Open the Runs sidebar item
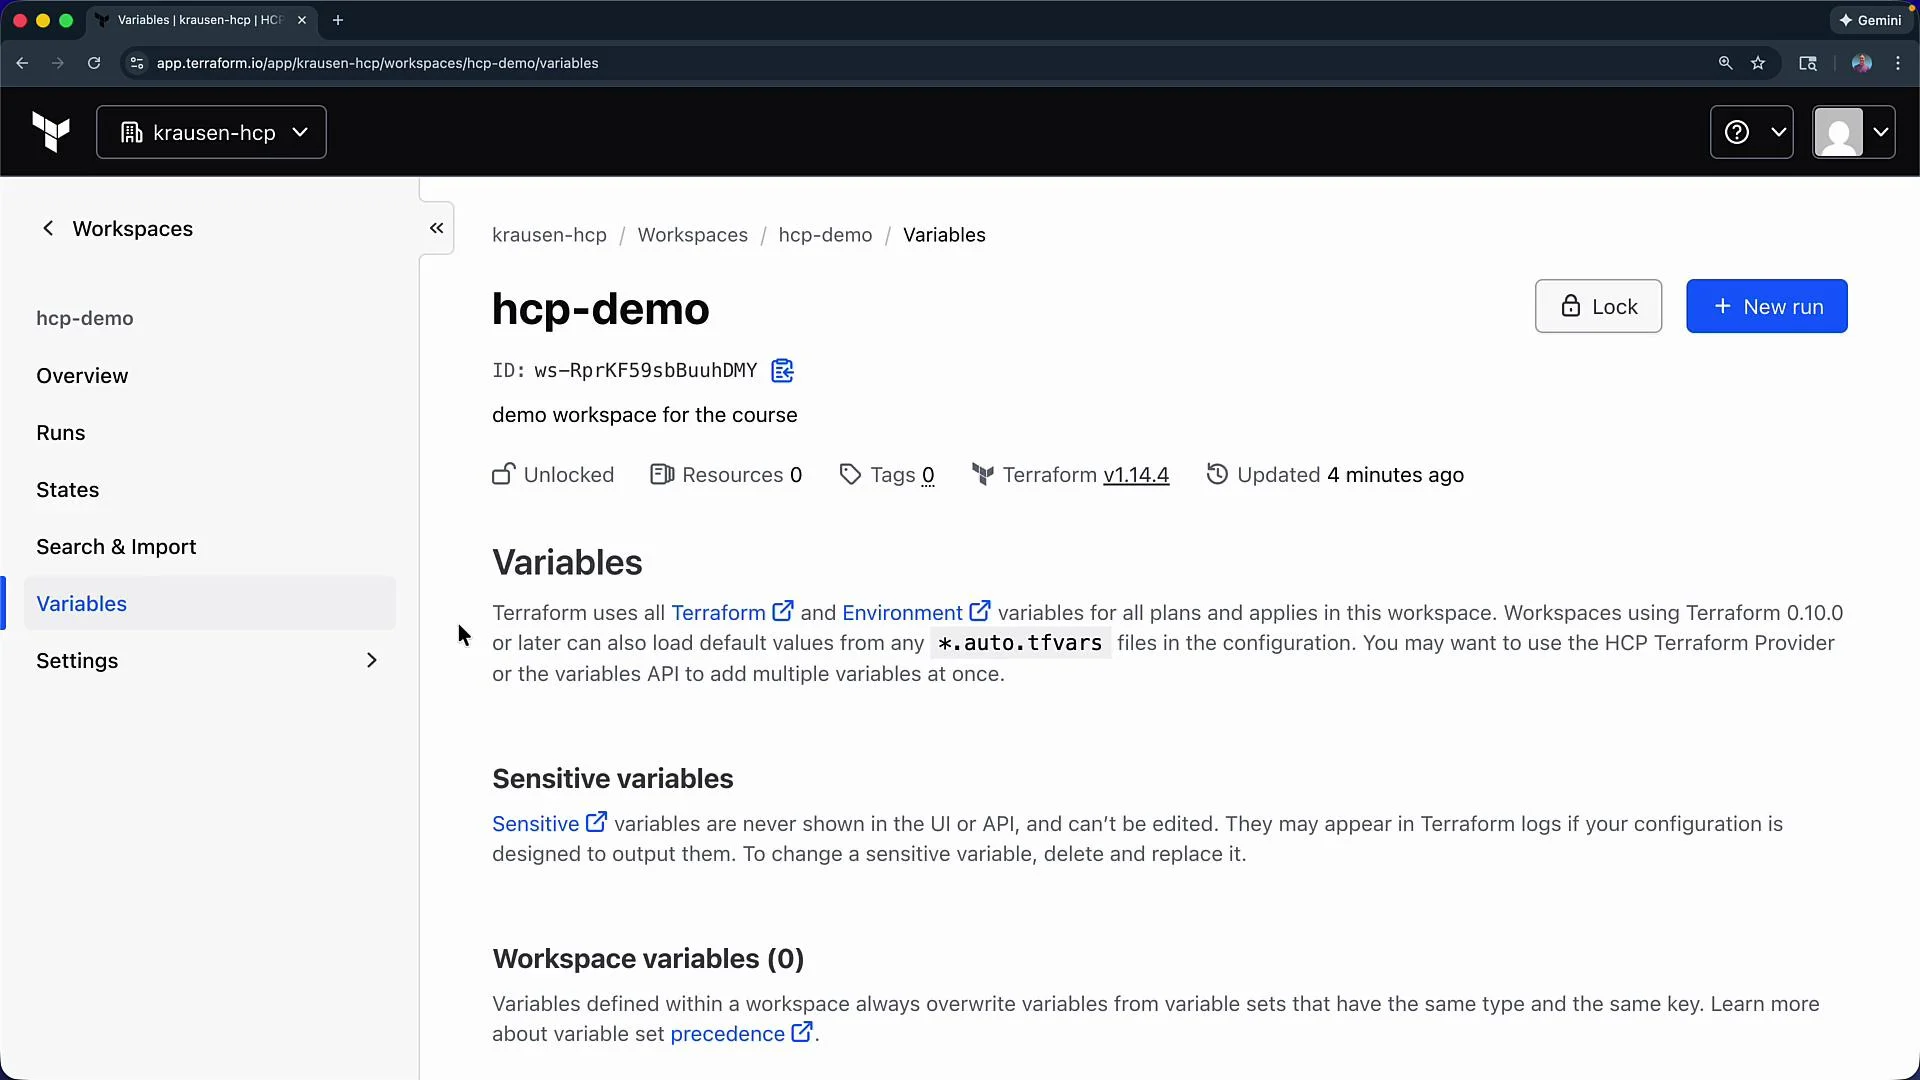The height and width of the screenshot is (1080, 1920). pos(61,433)
